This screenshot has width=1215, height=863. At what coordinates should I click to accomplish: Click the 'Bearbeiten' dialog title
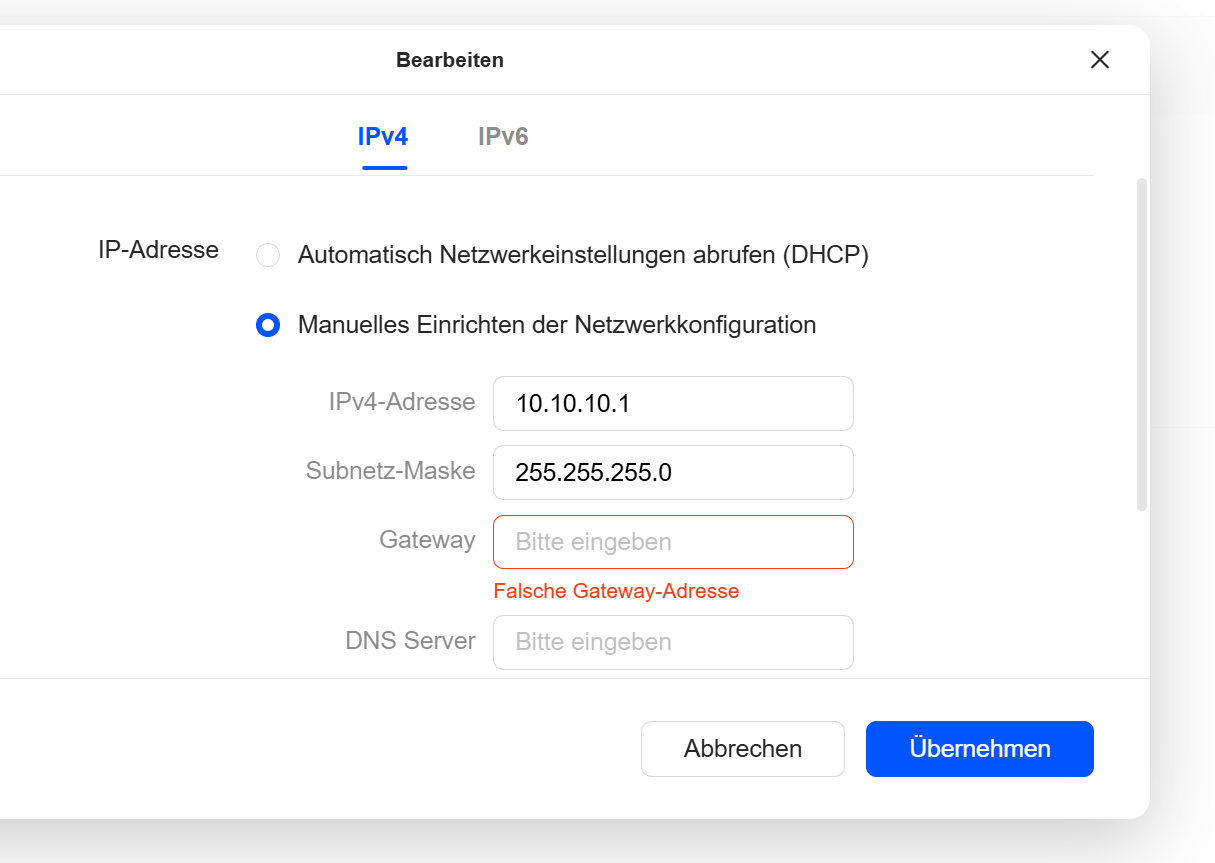[450, 60]
